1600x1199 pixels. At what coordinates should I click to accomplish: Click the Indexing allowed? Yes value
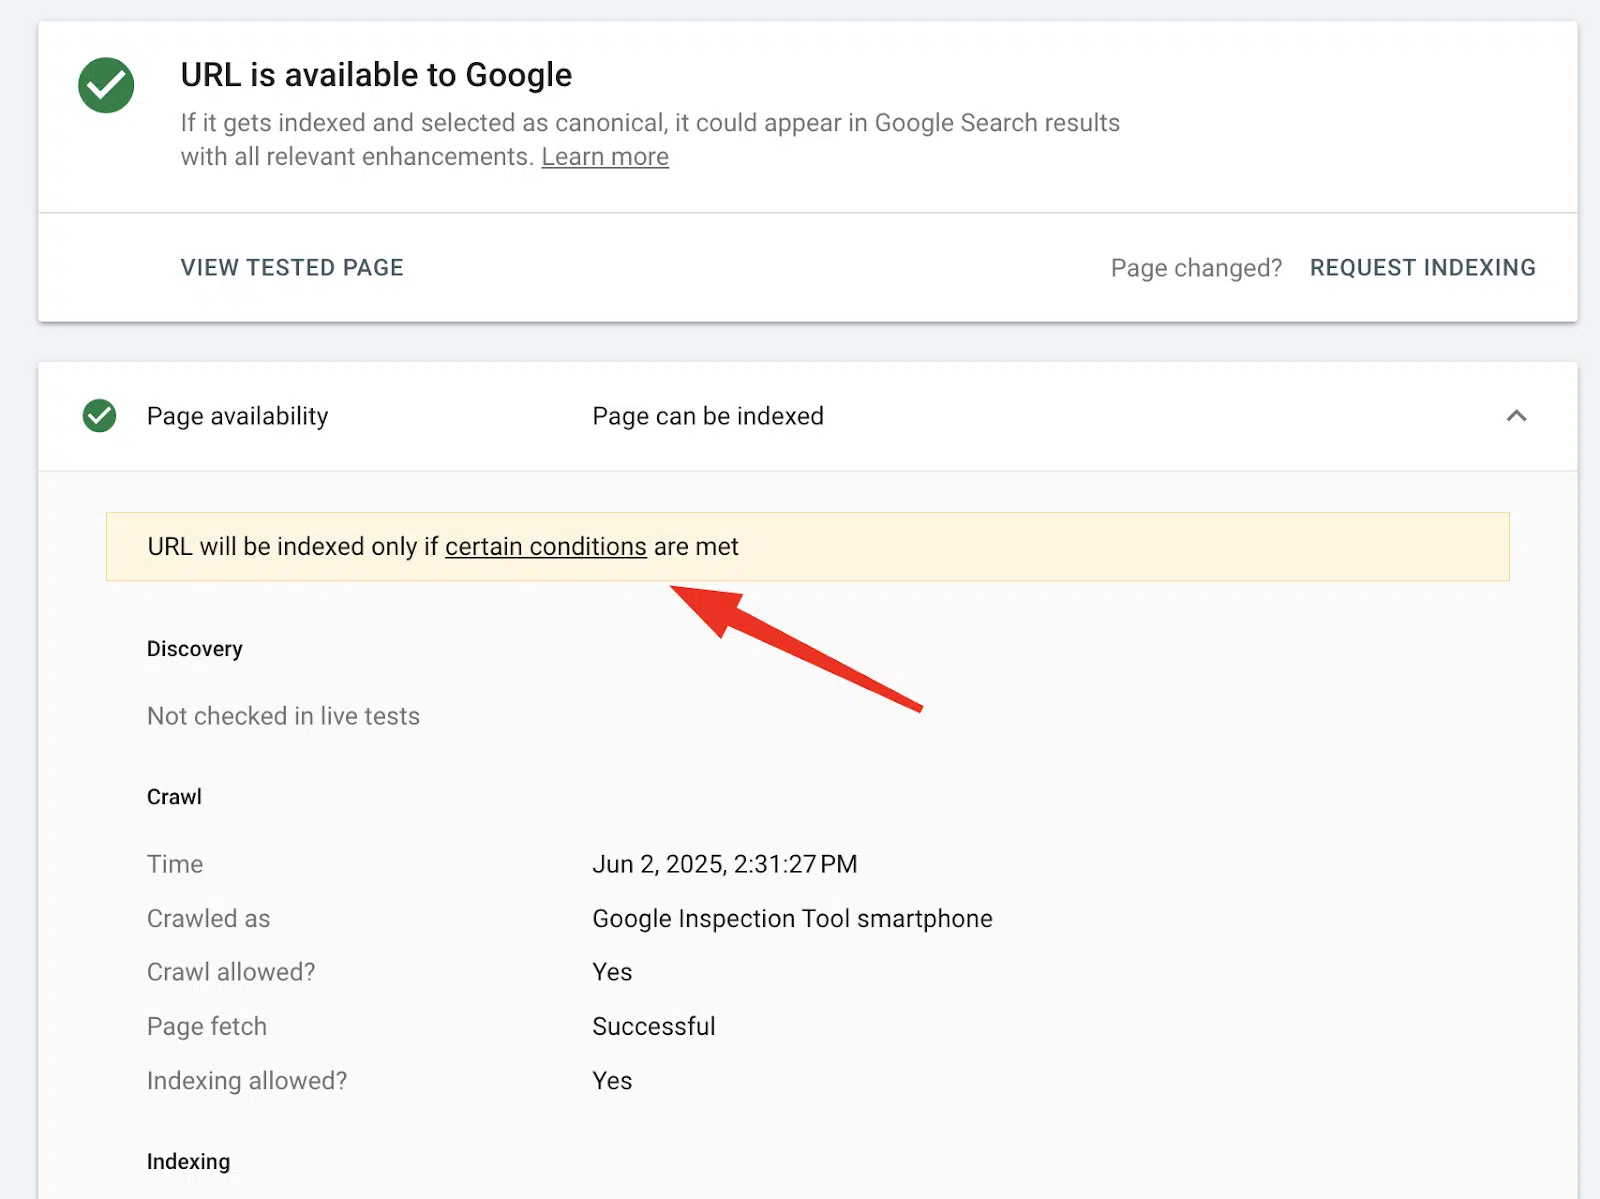(611, 1080)
